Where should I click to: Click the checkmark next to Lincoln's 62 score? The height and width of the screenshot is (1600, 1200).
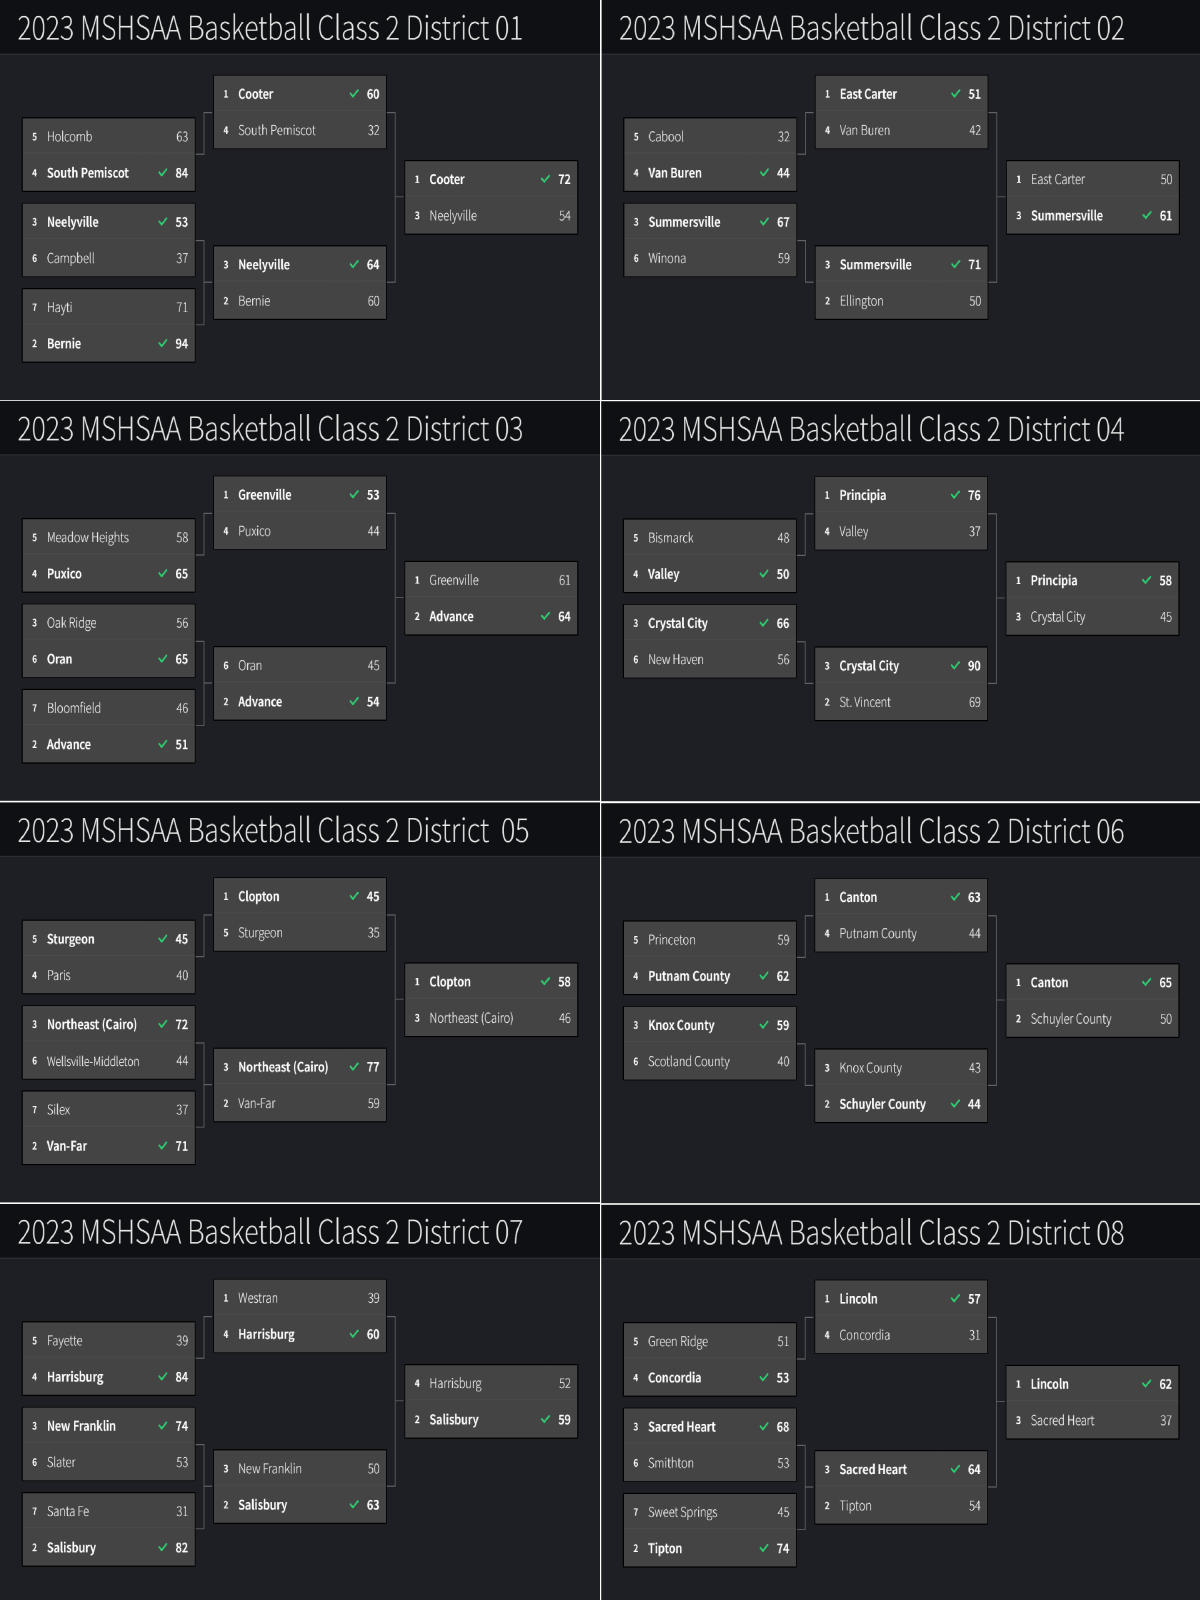pyautogui.click(x=1147, y=1384)
